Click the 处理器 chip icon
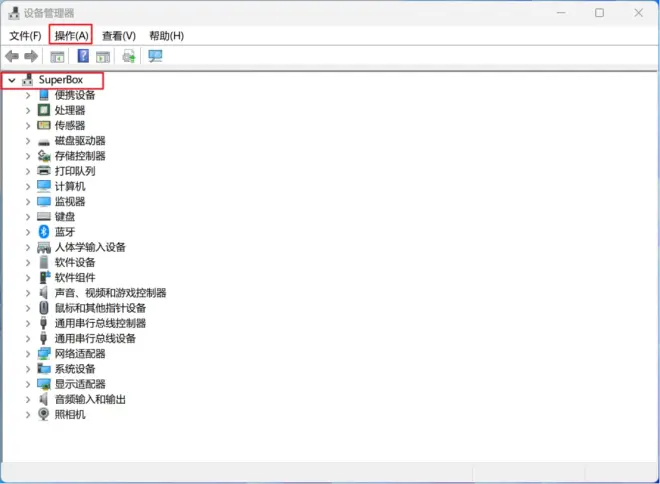The height and width of the screenshot is (484, 660). point(44,110)
